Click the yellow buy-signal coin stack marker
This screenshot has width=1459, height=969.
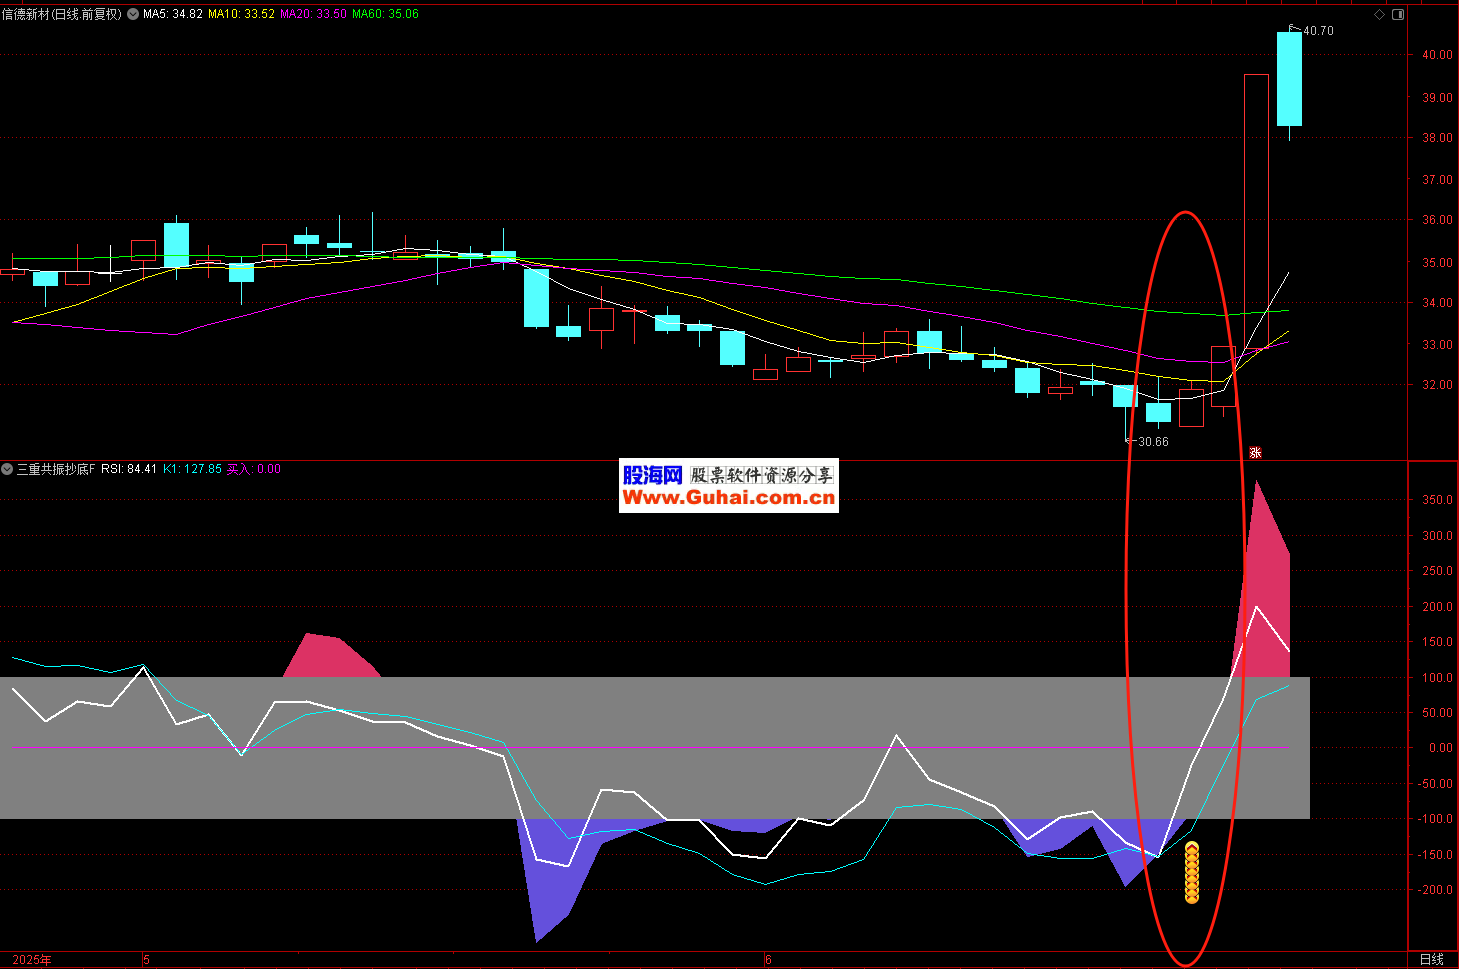[x=1192, y=873]
